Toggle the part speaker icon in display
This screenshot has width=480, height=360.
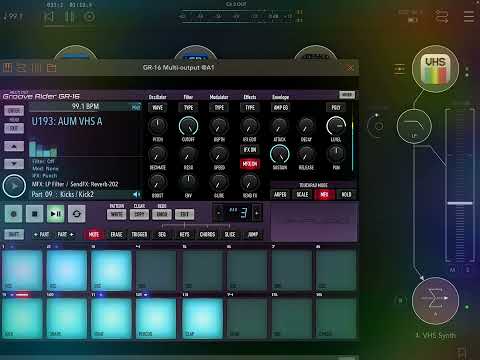(136, 194)
